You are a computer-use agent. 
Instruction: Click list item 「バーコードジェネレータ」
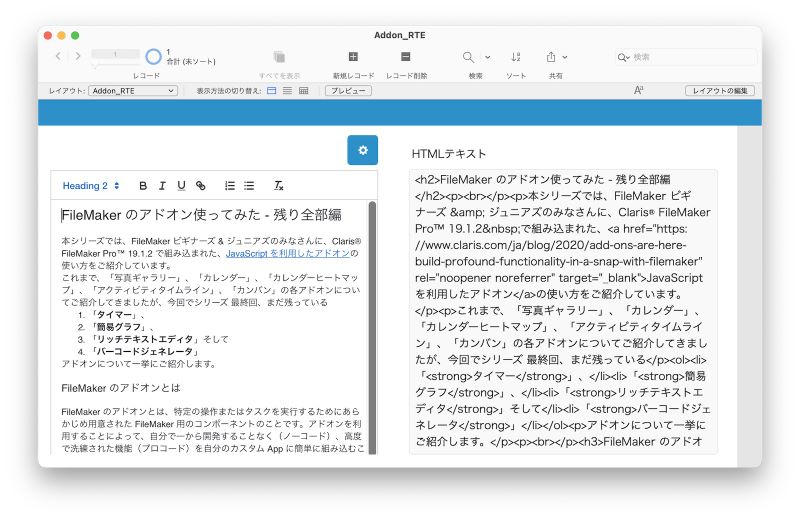point(145,352)
